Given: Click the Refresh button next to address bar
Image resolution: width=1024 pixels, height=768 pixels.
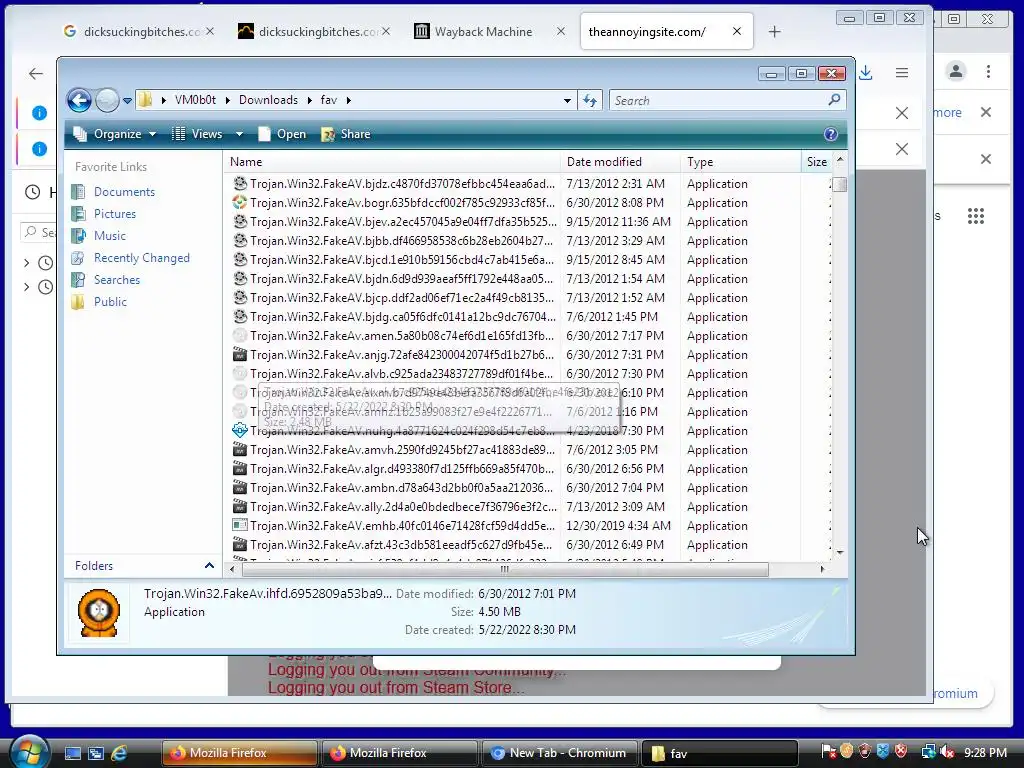Looking at the screenshot, I should (590, 101).
